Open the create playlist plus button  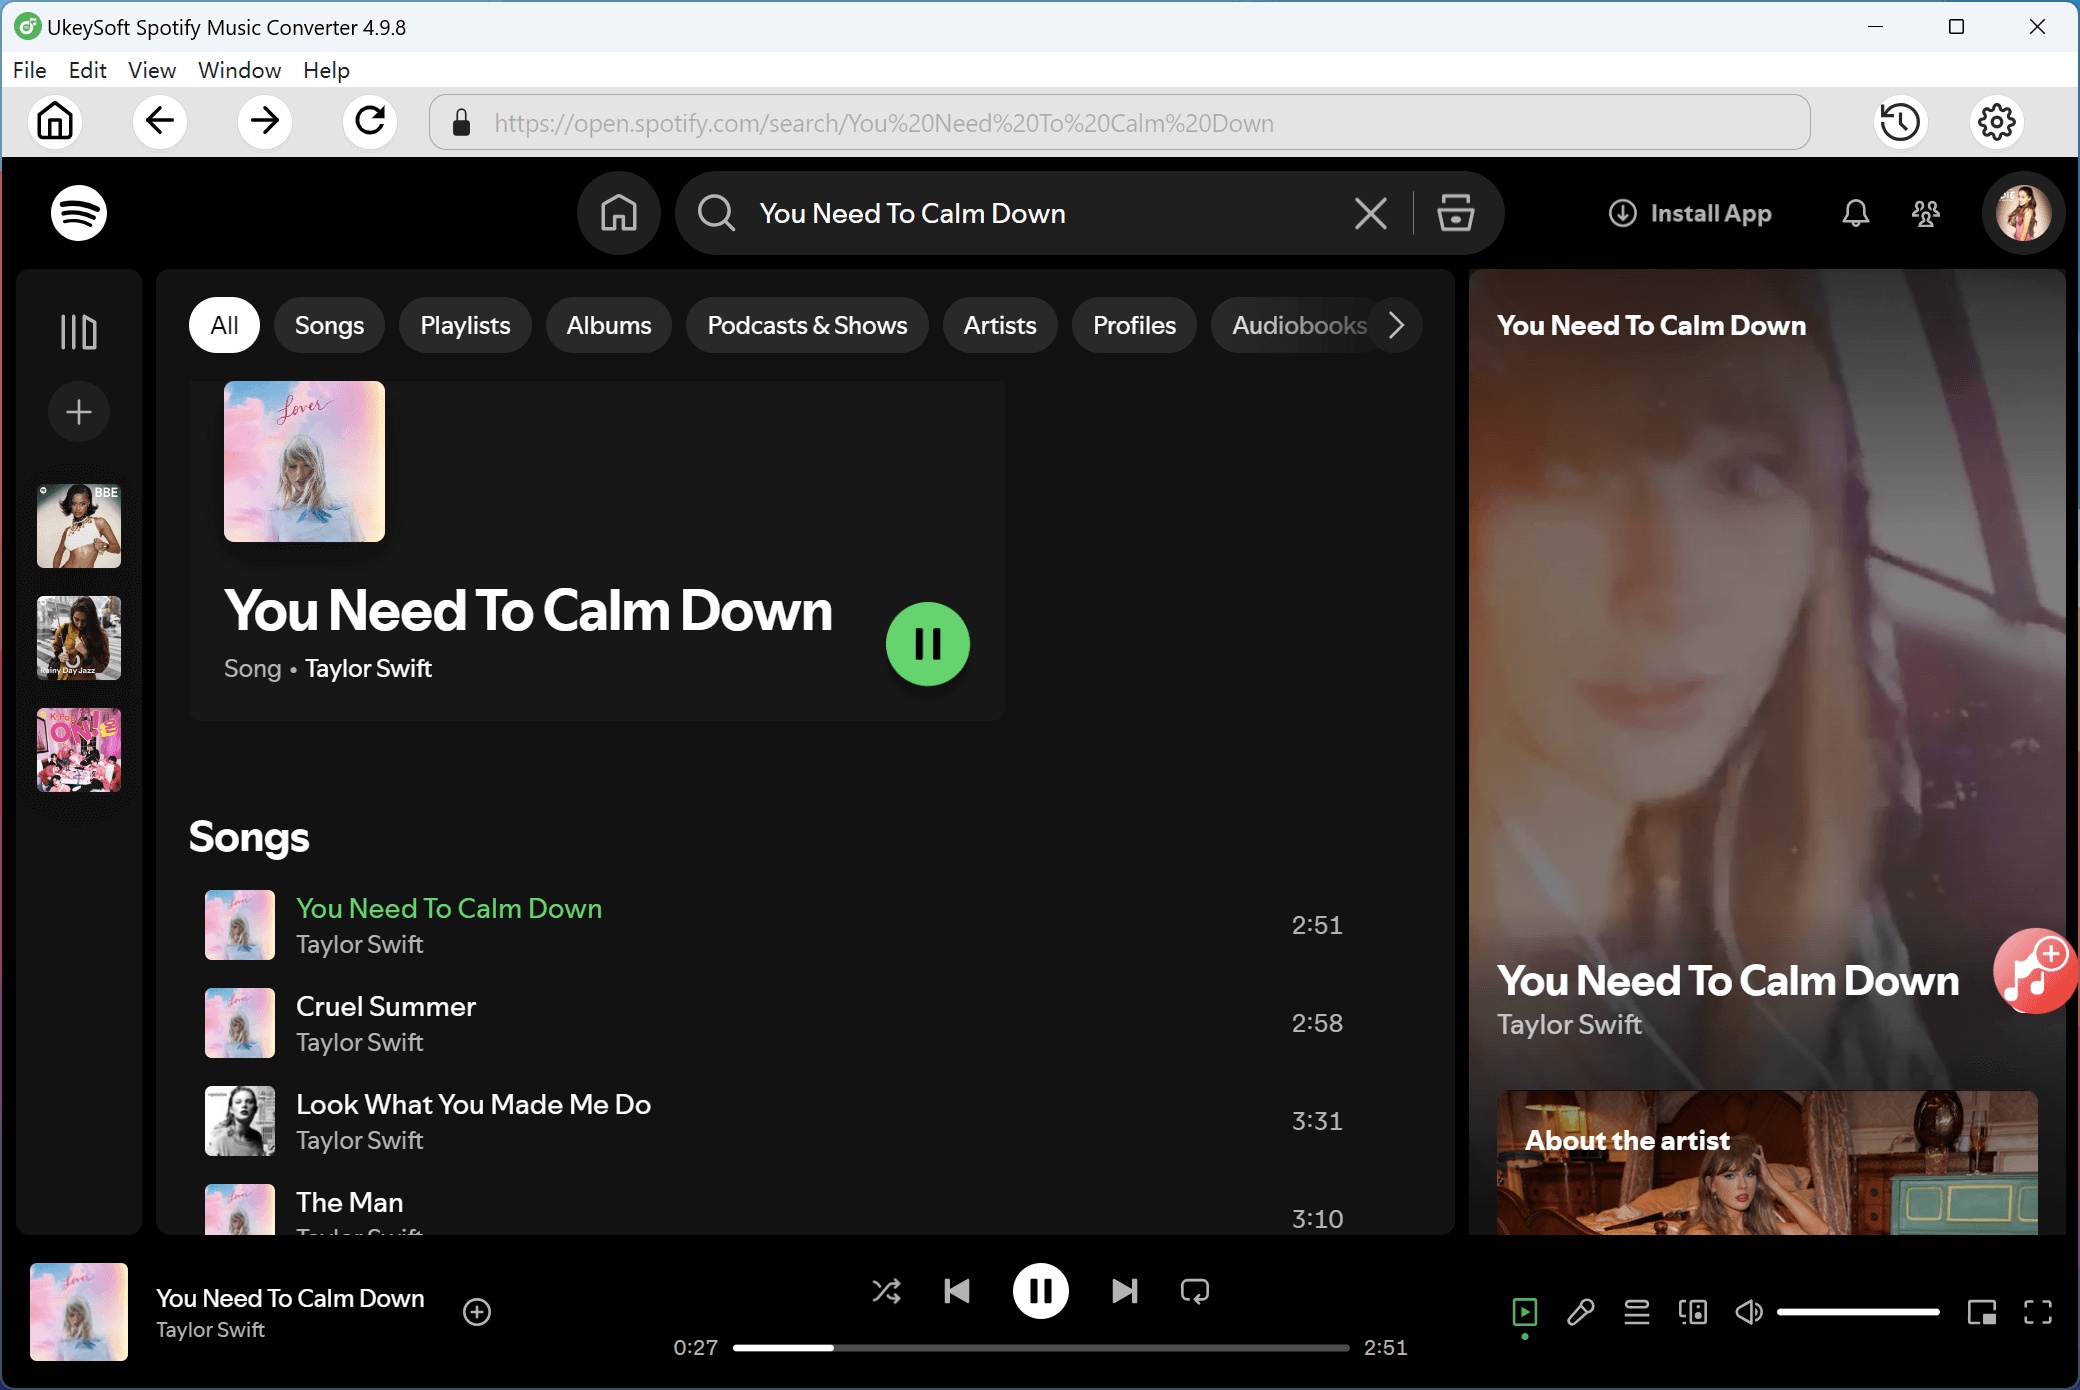(x=78, y=411)
